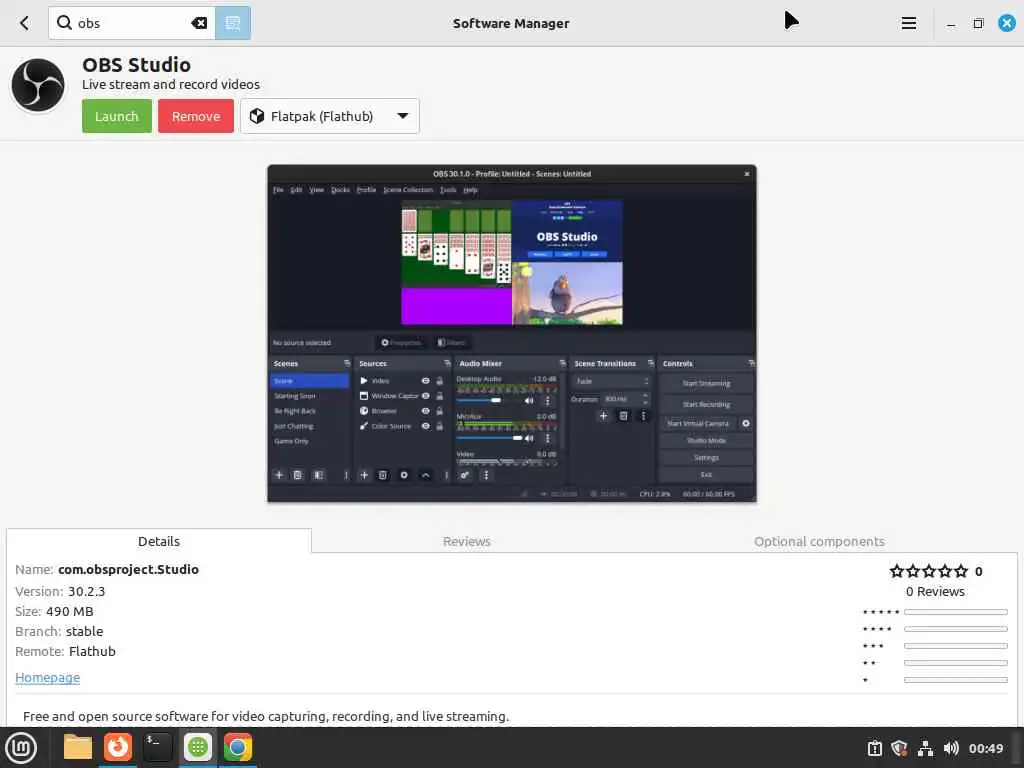Click the size value 490 MB
Viewport: 1024px width, 768px height.
click(x=69, y=612)
